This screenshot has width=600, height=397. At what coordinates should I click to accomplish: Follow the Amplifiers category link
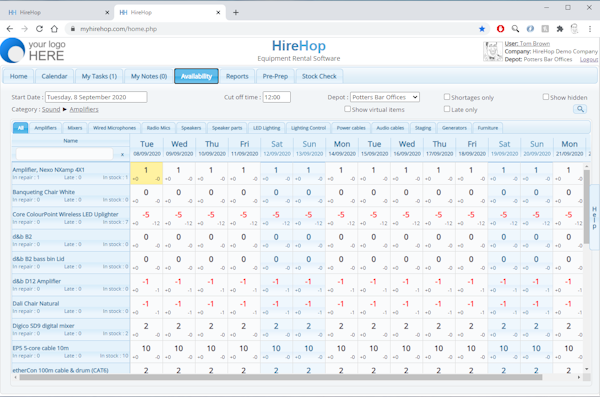[84, 109]
